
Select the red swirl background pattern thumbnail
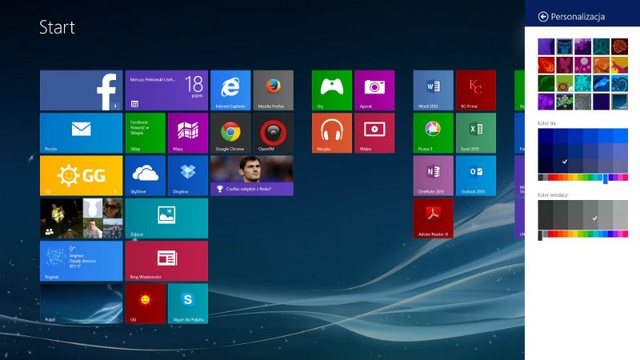coord(546,65)
